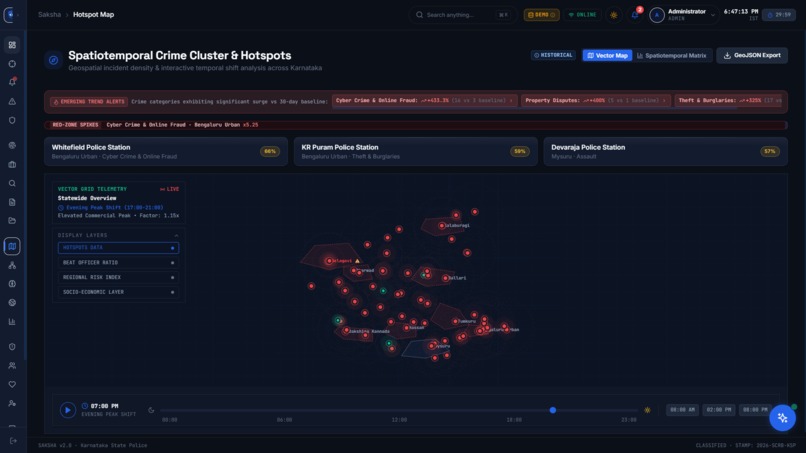Click the logout arrow icon at sidebar bottom

click(13, 441)
